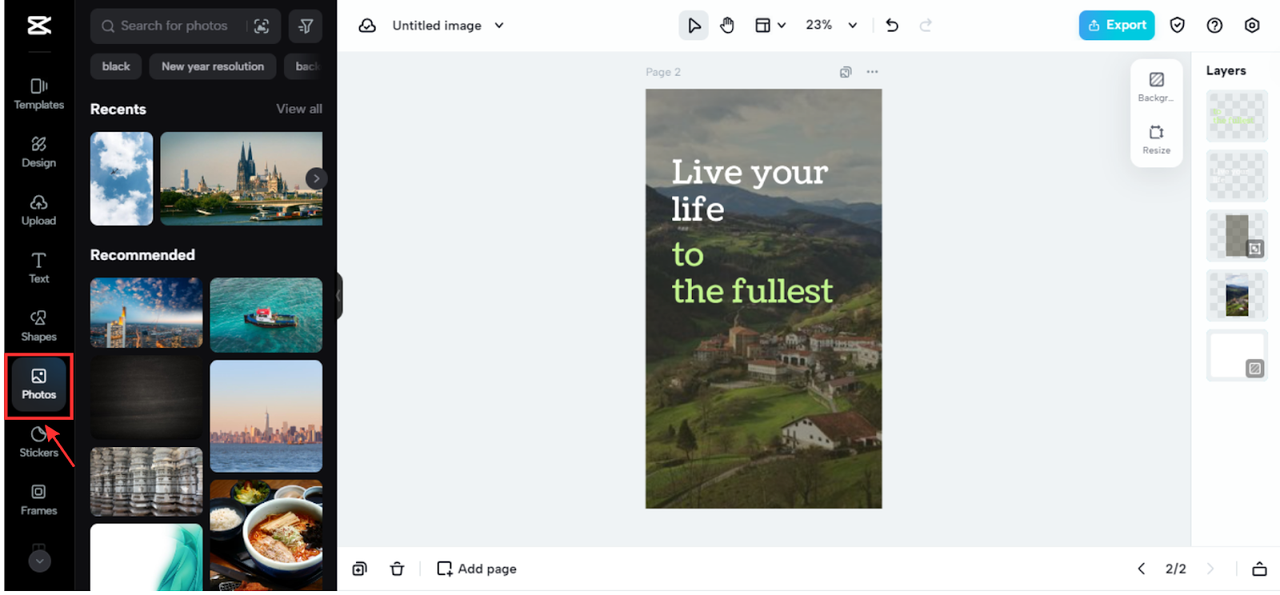Select the New year resolution tag
Screen dimensions: 1280x595
tap(213, 66)
